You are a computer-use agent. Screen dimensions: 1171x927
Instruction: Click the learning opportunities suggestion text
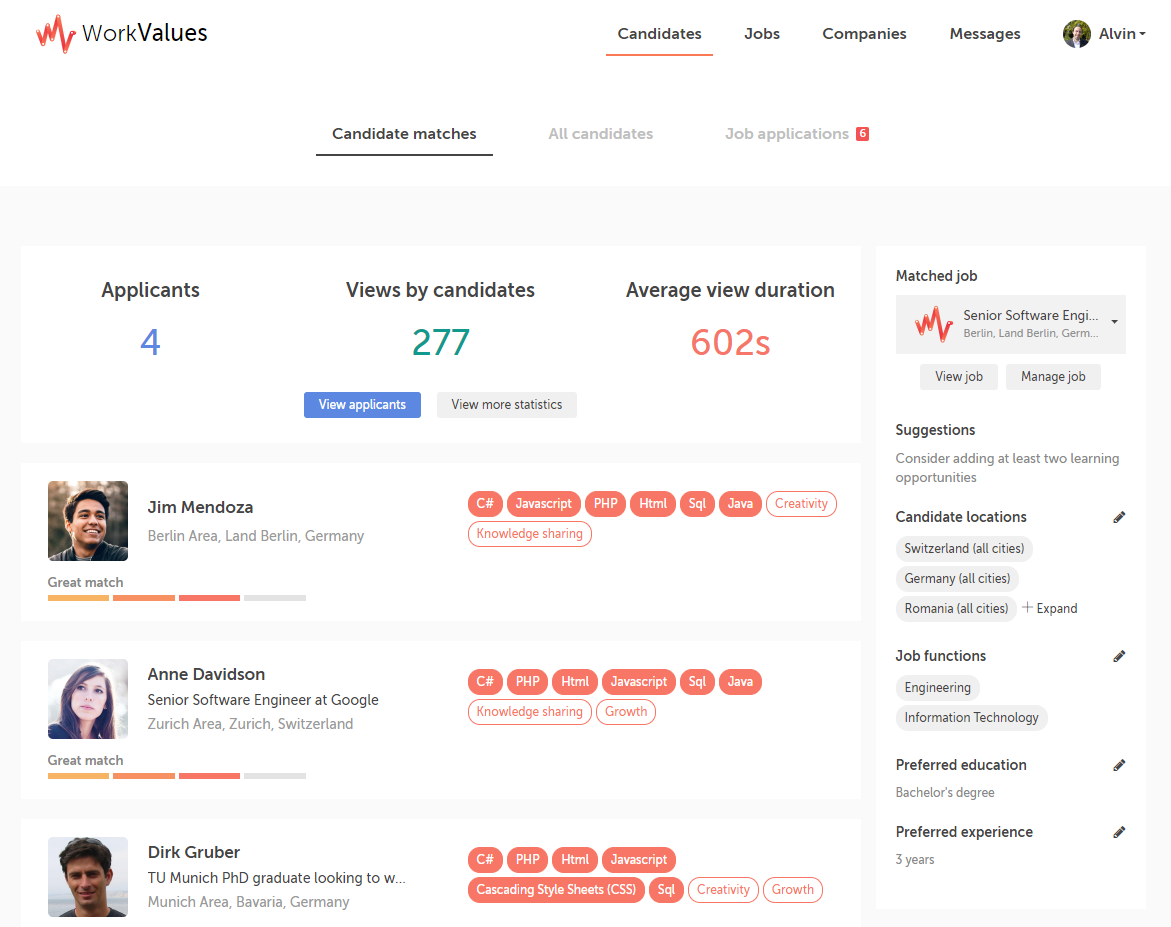point(1007,468)
